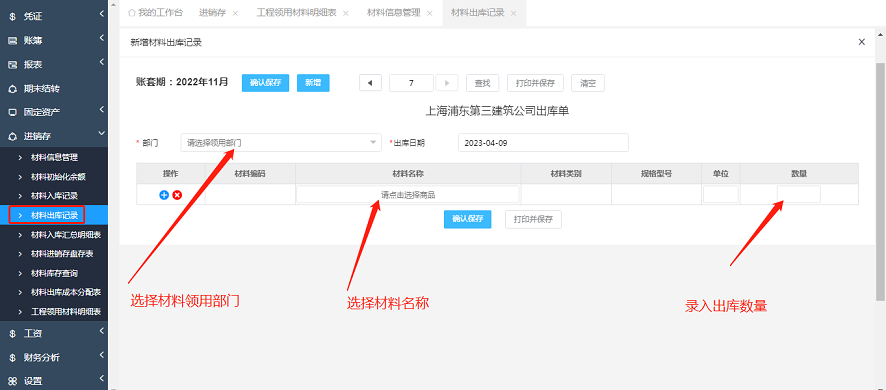The width and height of the screenshot is (886, 390).
Task: Click the 打印并保存 button below the table
Action: 533,219
